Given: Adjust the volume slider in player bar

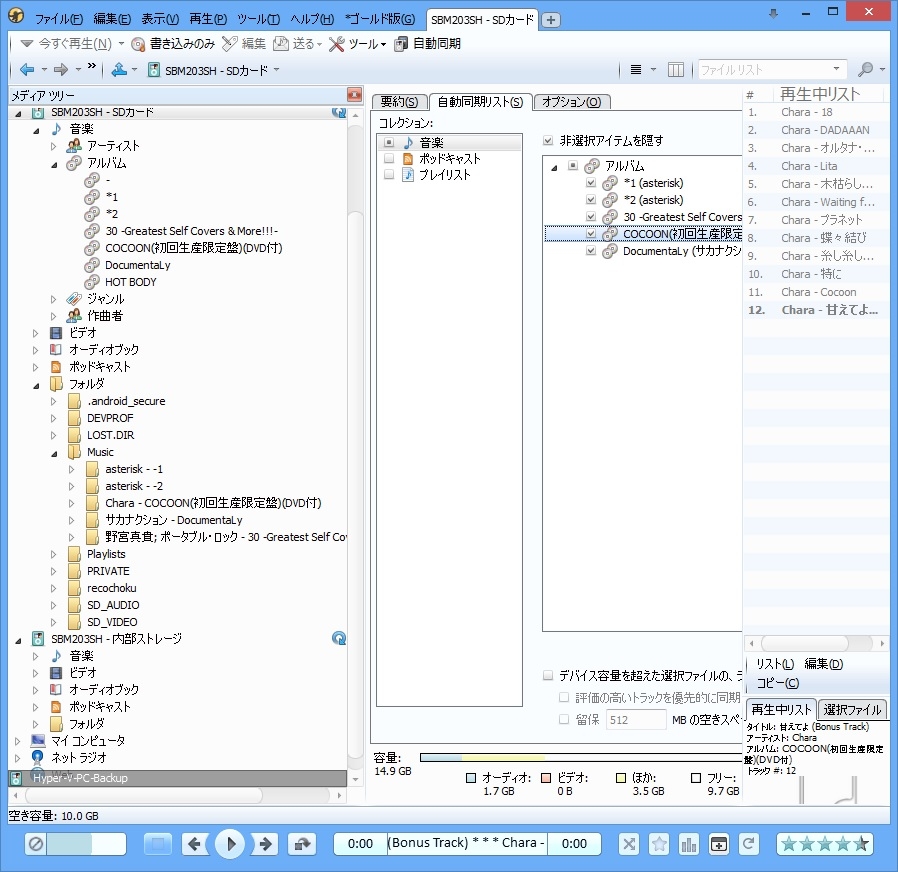Looking at the screenshot, I should click(x=85, y=844).
